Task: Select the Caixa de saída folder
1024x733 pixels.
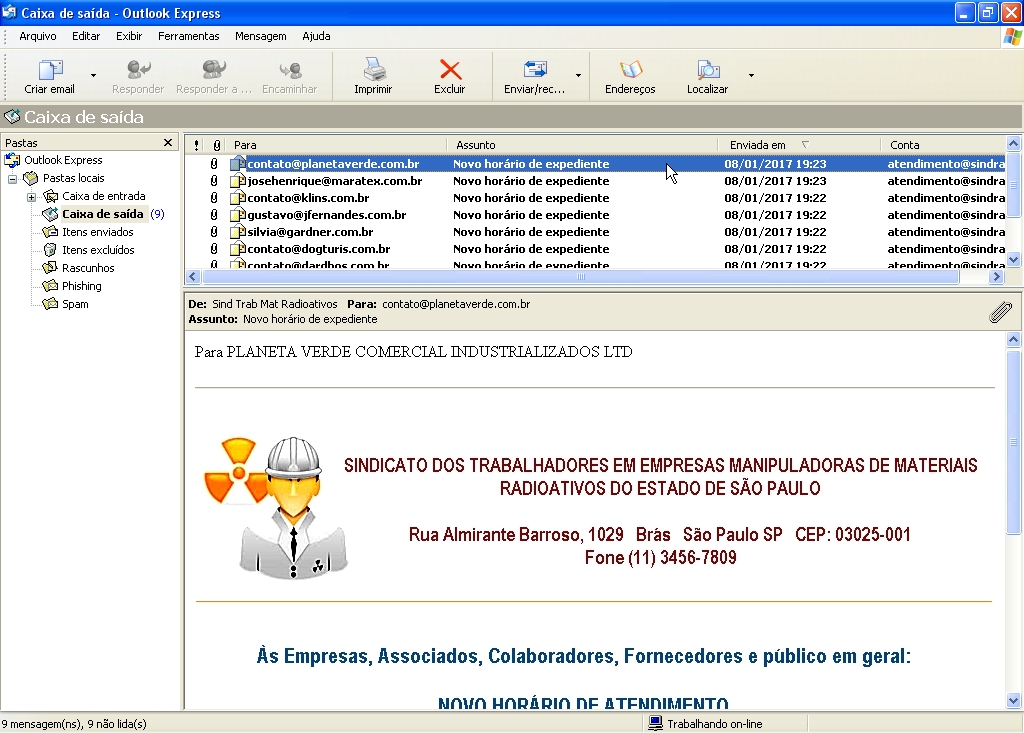Action: (x=103, y=214)
